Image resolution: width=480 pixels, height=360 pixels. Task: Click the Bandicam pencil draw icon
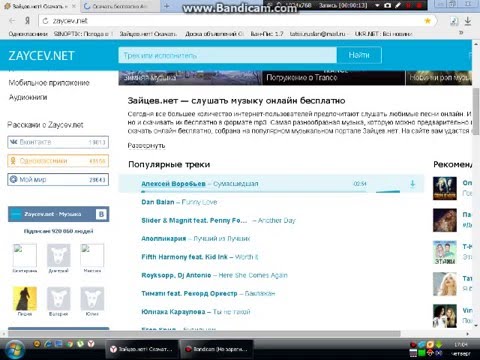tap(398, 5)
